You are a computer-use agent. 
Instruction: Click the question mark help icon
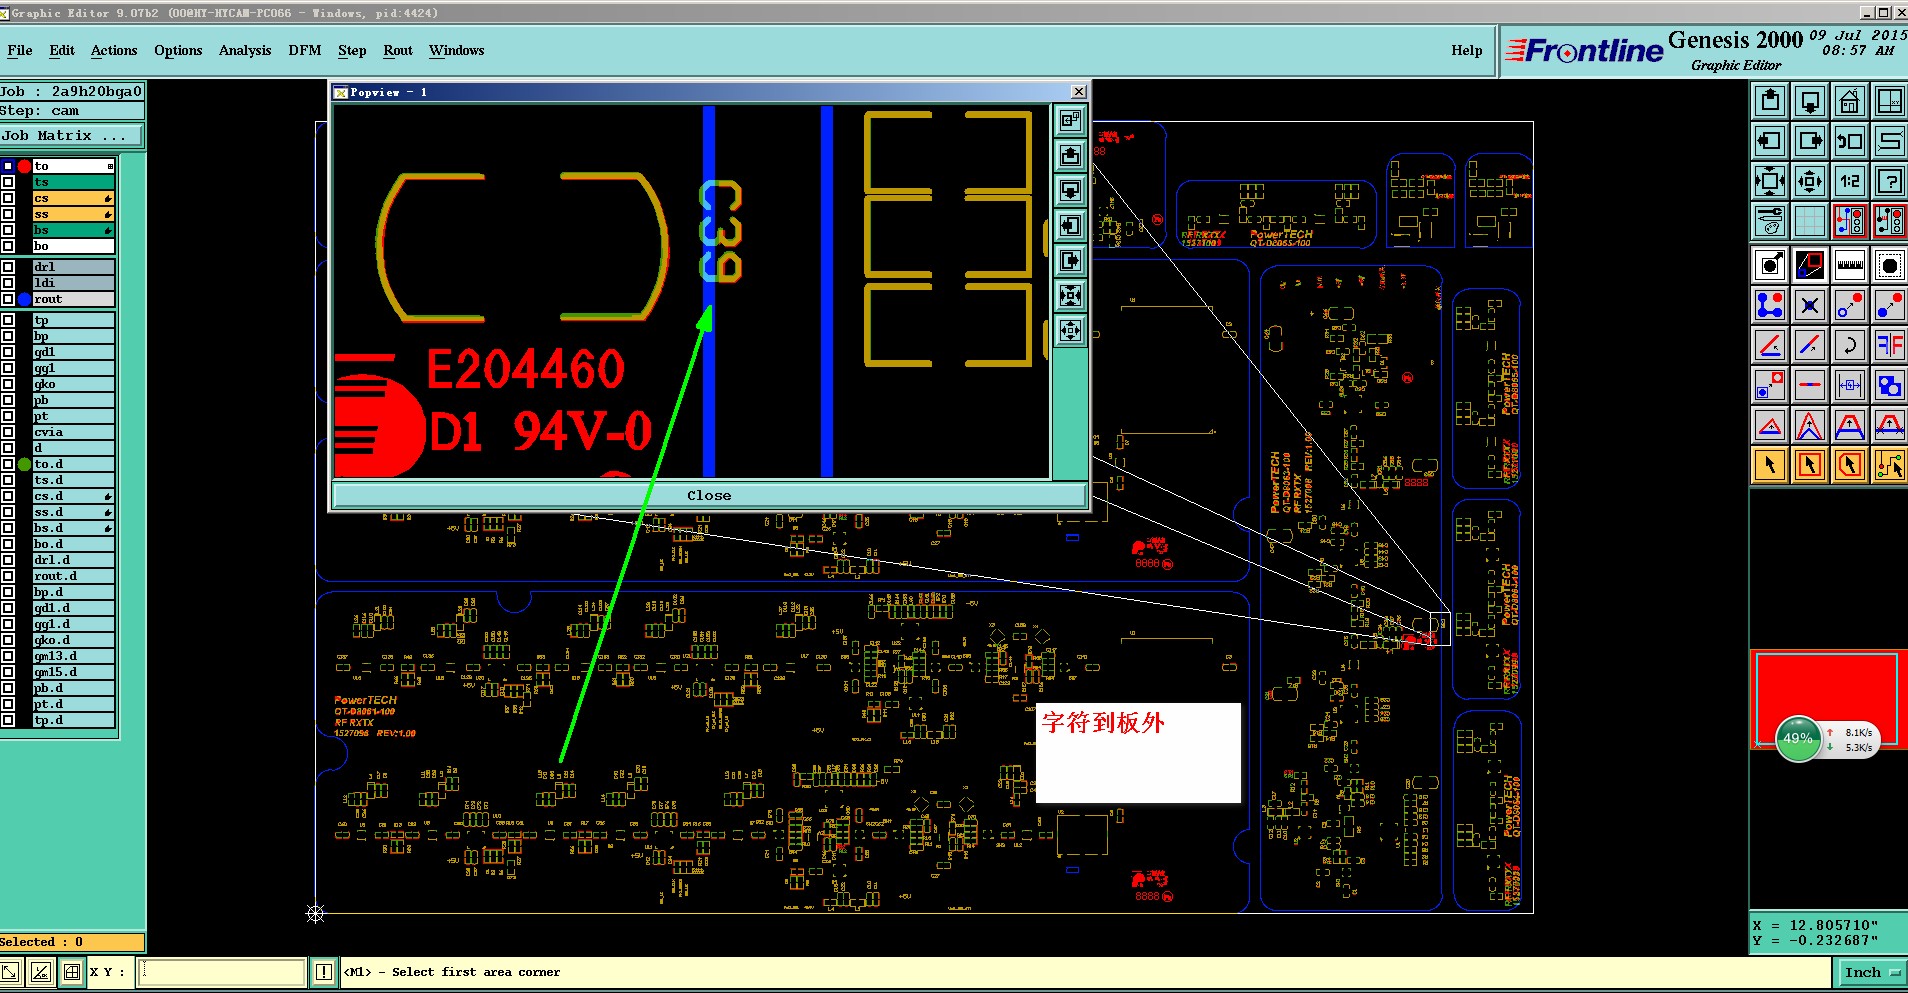pyautogui.click(x=1890, y=181)
